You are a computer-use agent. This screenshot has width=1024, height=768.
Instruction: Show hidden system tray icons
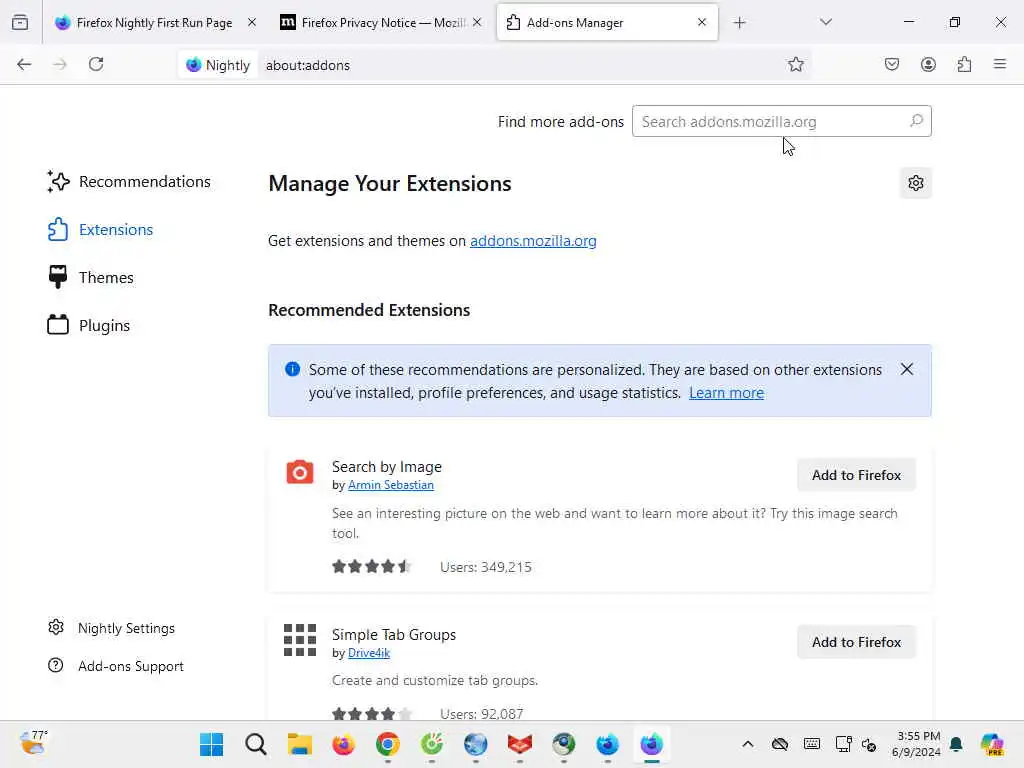point(748,744)
